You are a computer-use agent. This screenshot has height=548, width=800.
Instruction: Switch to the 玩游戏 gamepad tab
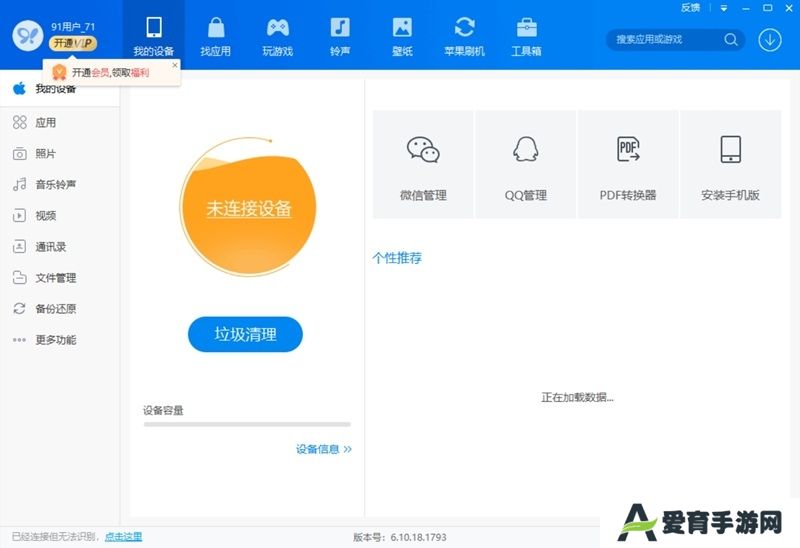pos(278,36)
